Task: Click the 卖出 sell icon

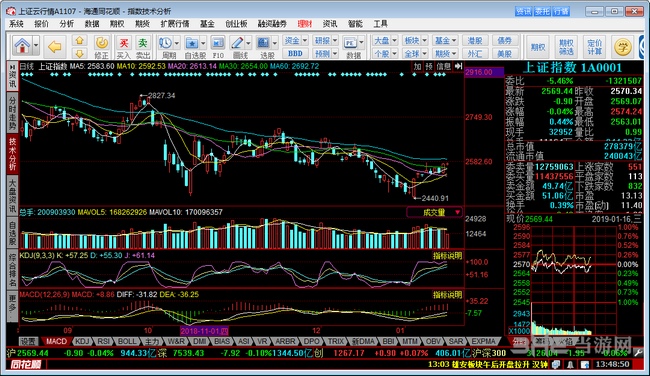Action: tap(143, 47)
